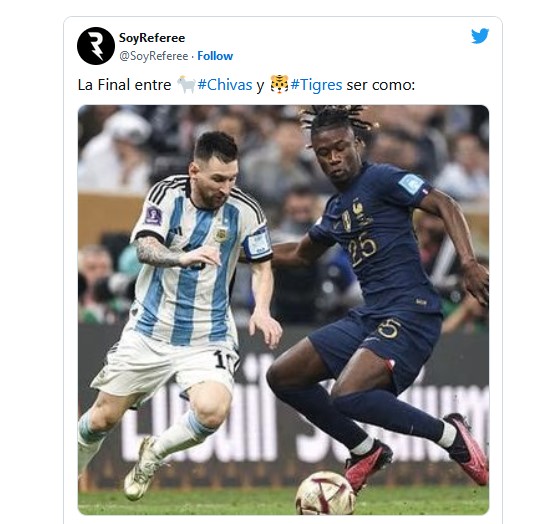548x524 pixels.
Task: Open the #Tigres hashtag
Action: point(316,85)
